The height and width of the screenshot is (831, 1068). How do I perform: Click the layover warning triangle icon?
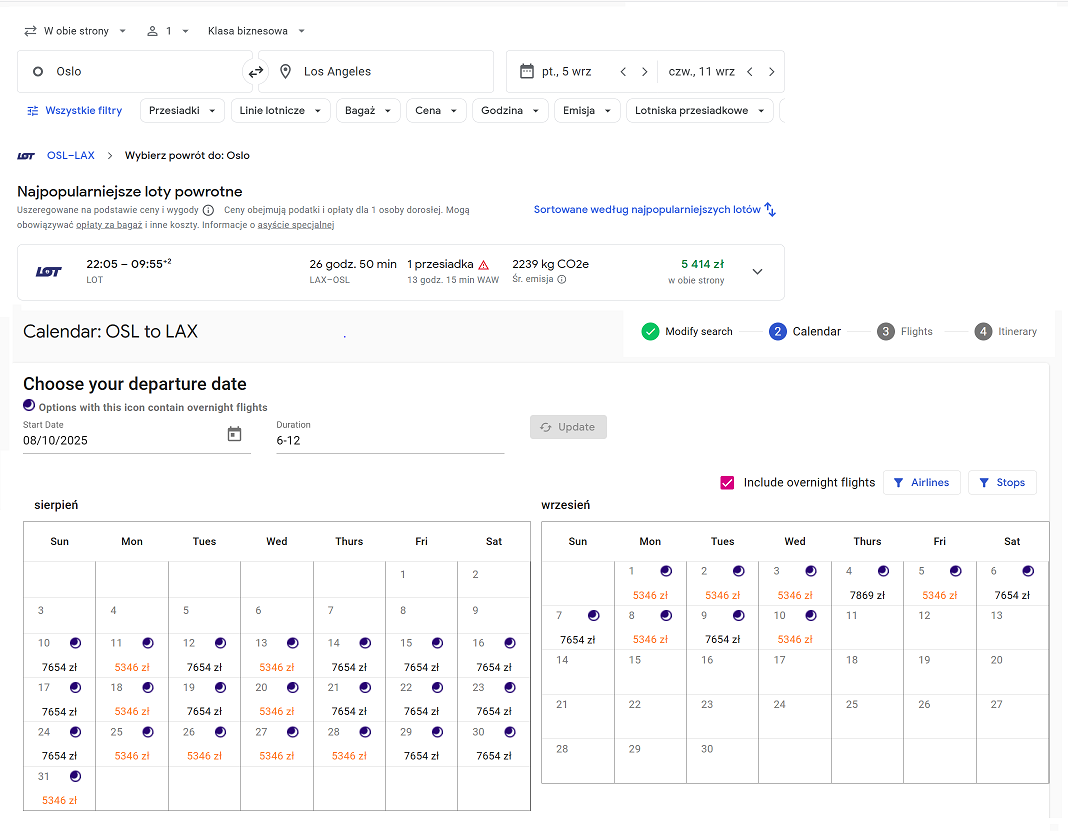484,265
